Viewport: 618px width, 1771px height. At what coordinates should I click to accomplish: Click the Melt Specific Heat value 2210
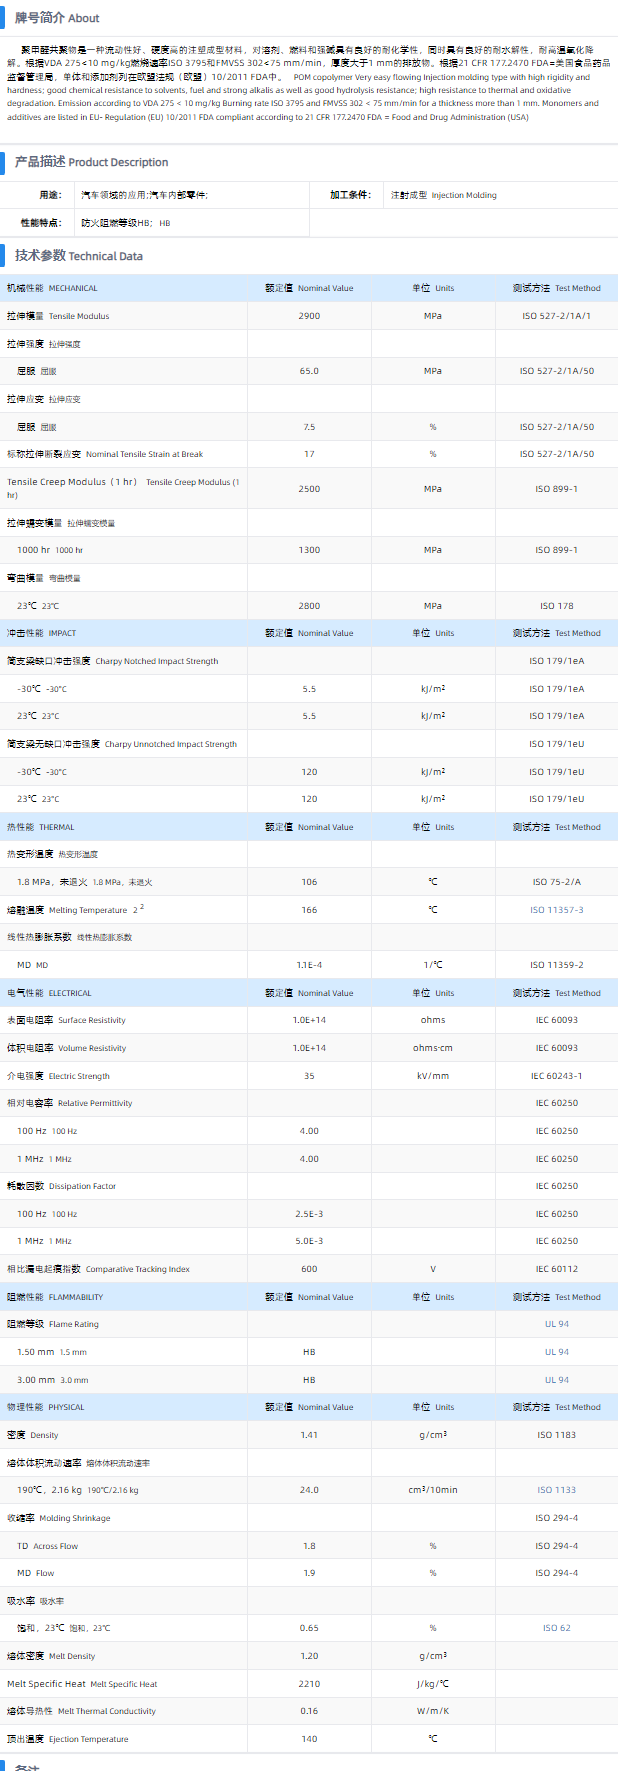(x=309, y=1684)
